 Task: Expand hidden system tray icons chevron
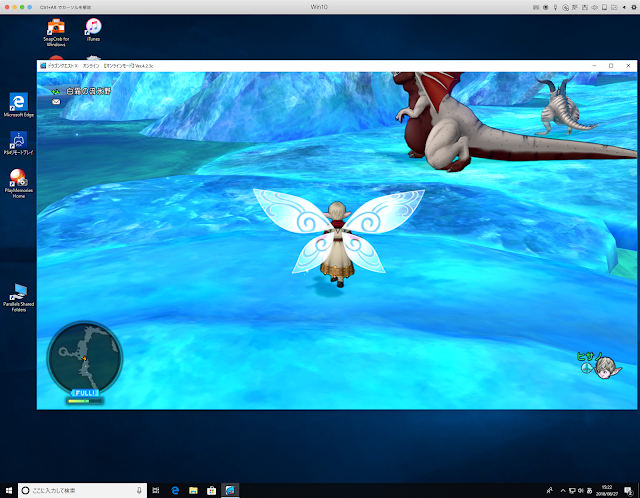(x=563, y=491)
